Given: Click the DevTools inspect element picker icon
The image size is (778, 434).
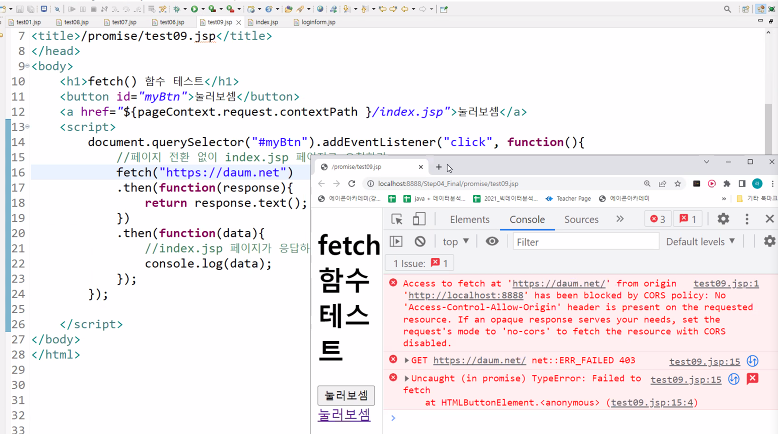Looking at the screenshot, I should [396, 219].
